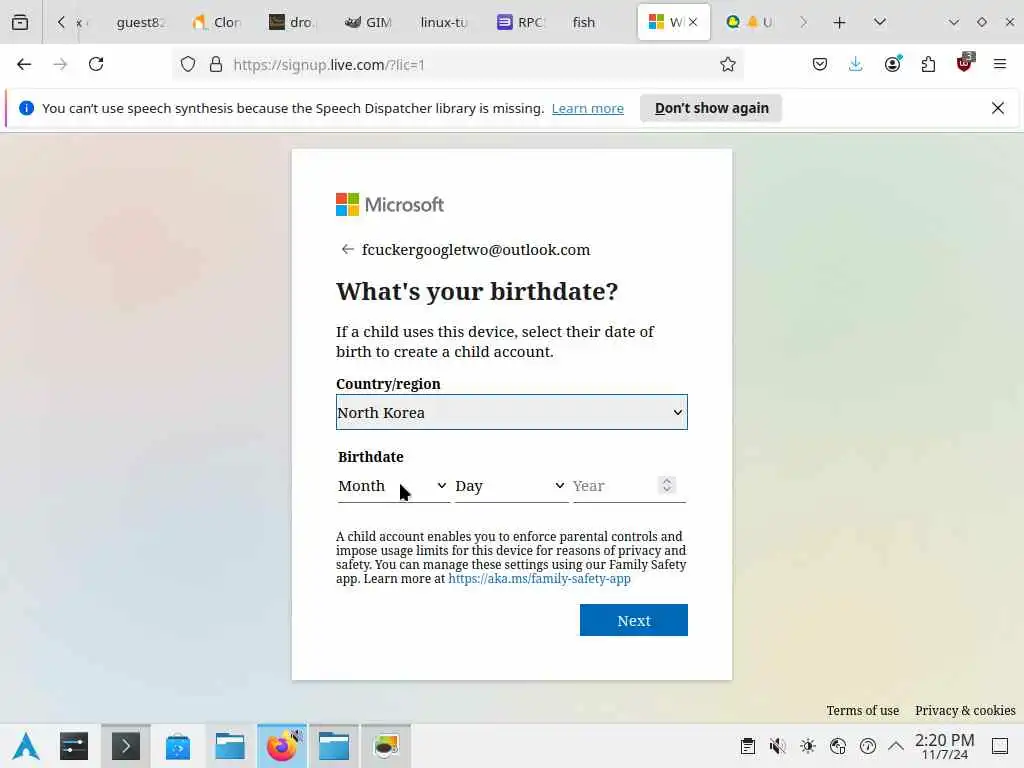Click the Don't show again button
1024x768 pixels.
coord(711,108)
